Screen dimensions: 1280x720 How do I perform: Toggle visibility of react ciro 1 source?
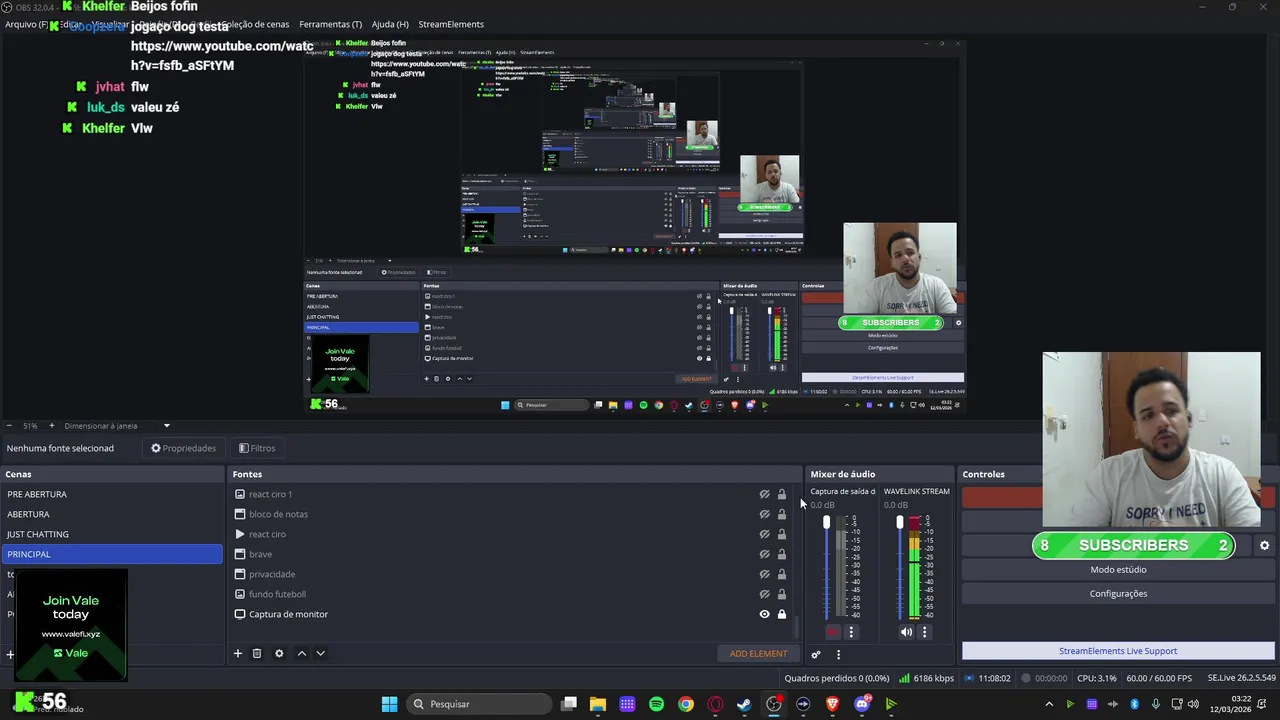click(764, 494)
